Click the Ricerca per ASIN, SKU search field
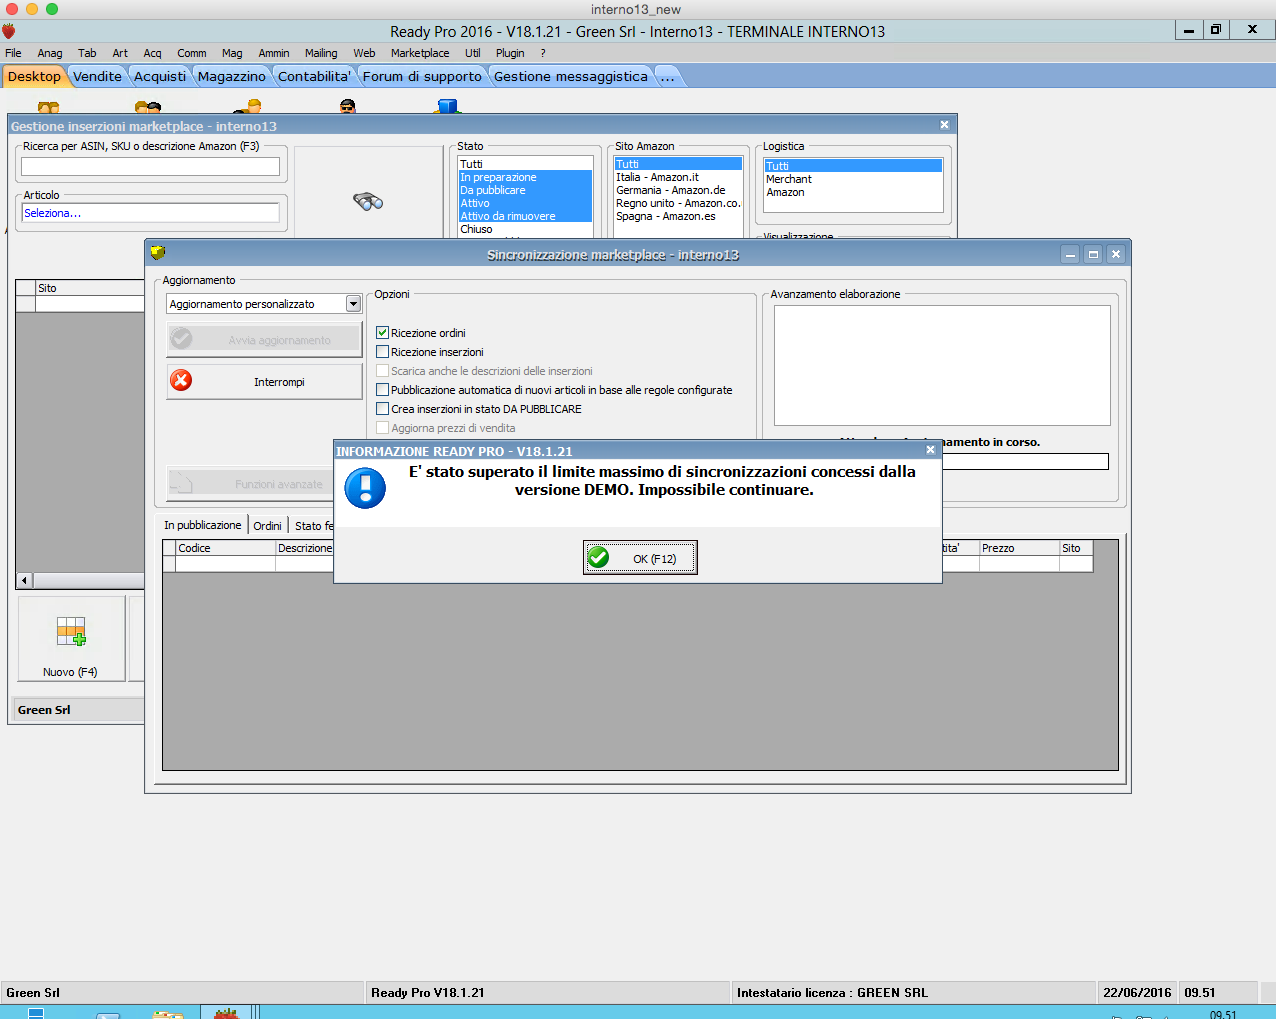This screenshot has width=1276, height=1019. click(x=150, y=166)
